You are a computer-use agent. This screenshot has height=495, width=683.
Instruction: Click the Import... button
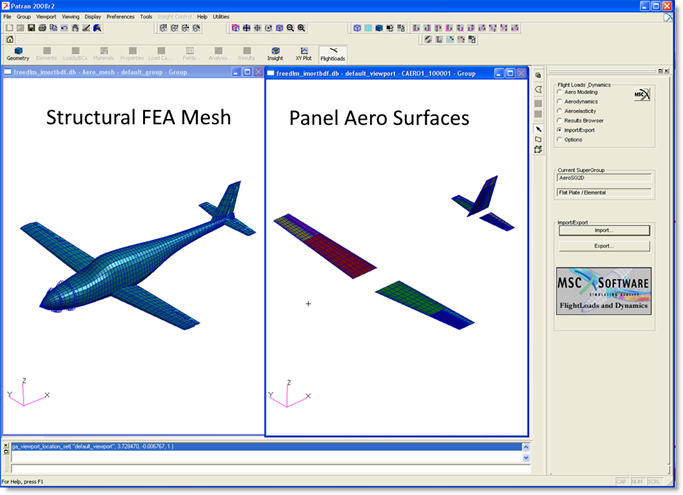[x=604, y=230]
